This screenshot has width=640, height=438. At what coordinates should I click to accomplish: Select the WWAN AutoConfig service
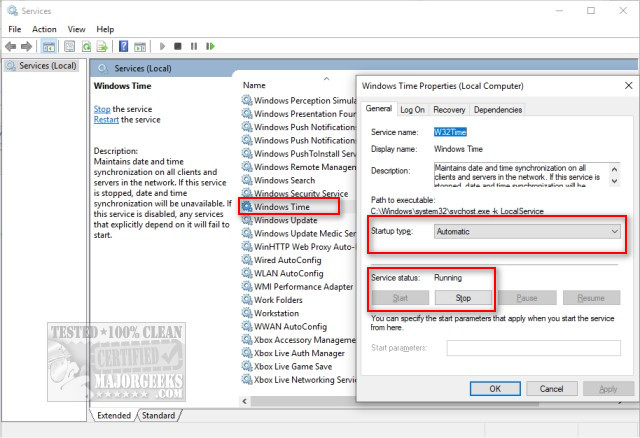[290, 327]
